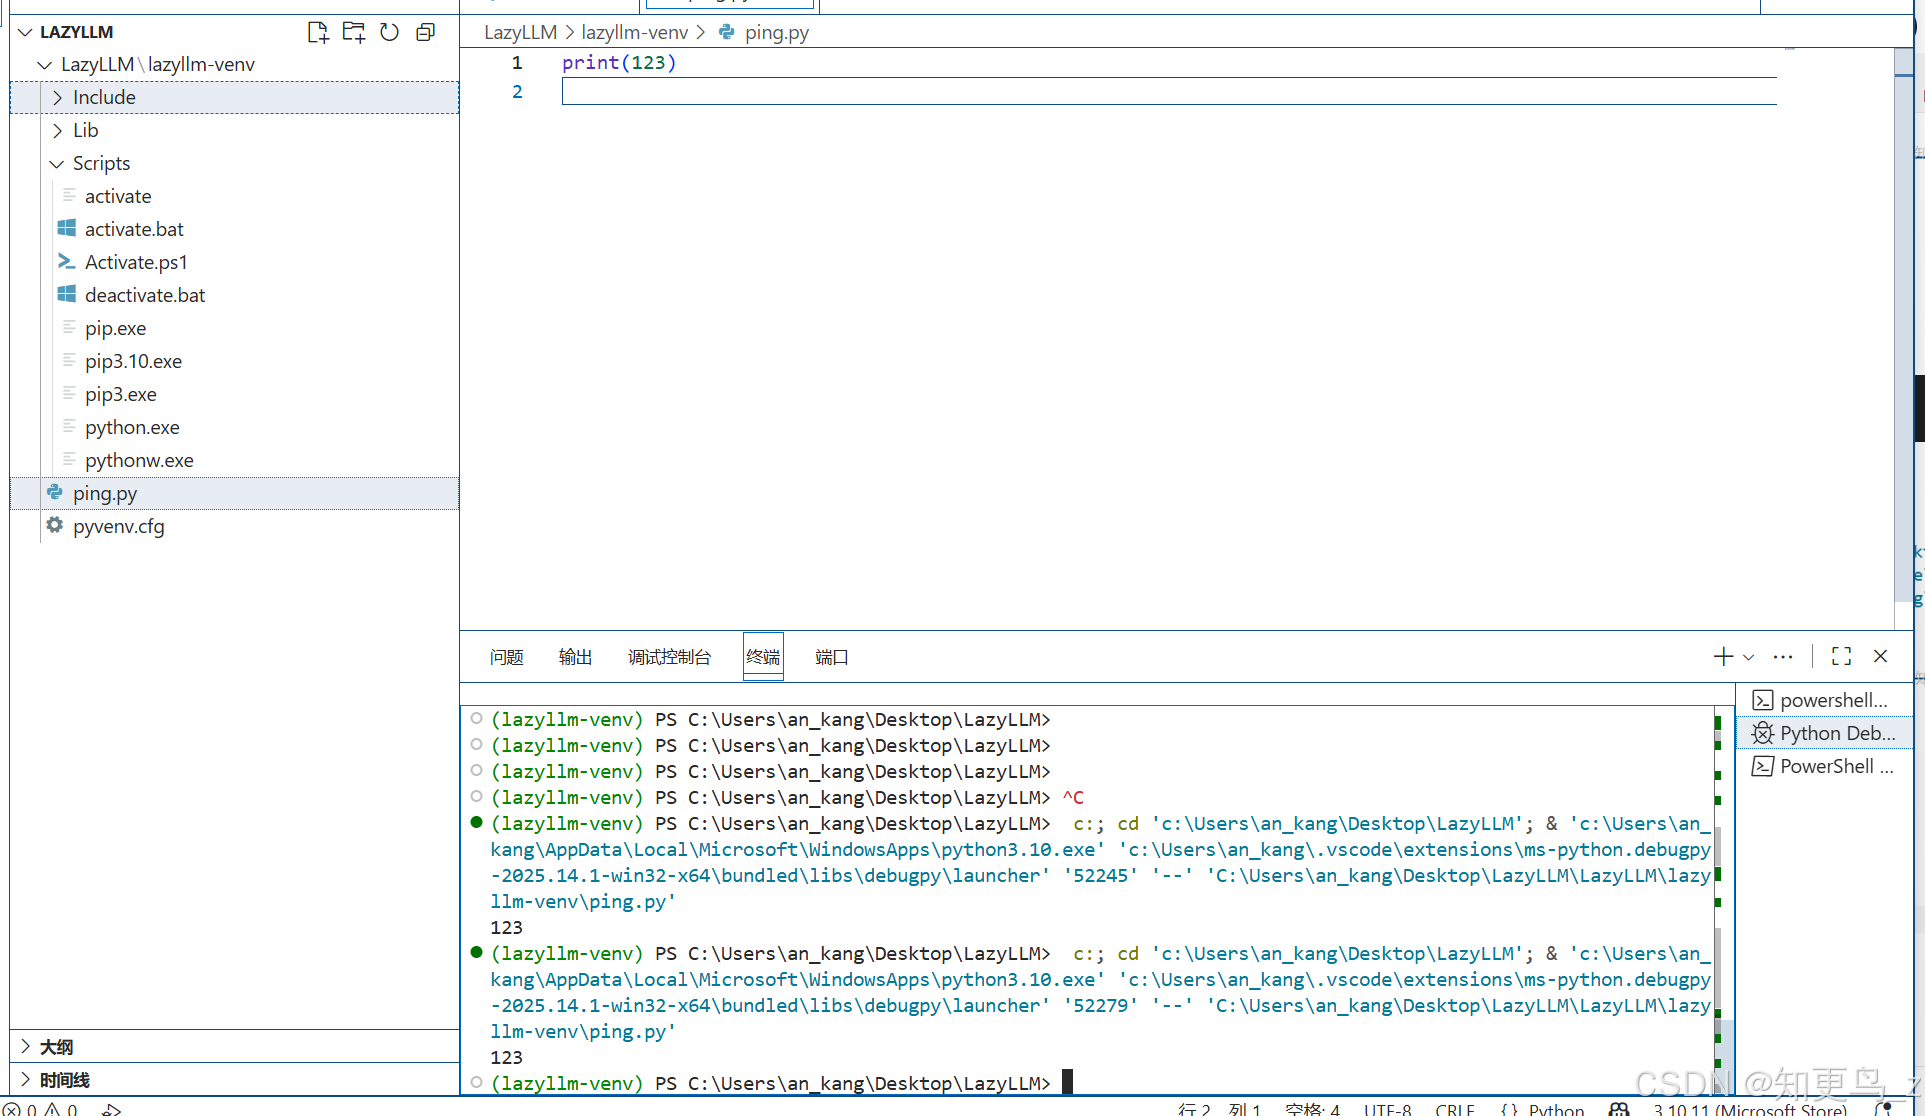Collapse the Scripts folder

101,163
